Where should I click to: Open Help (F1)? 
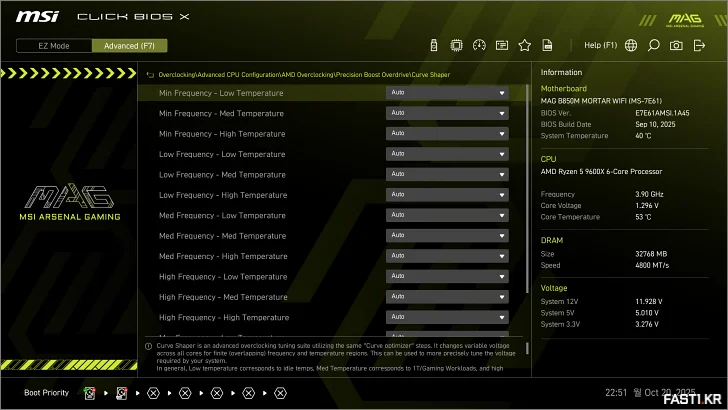tap(600, 46)
